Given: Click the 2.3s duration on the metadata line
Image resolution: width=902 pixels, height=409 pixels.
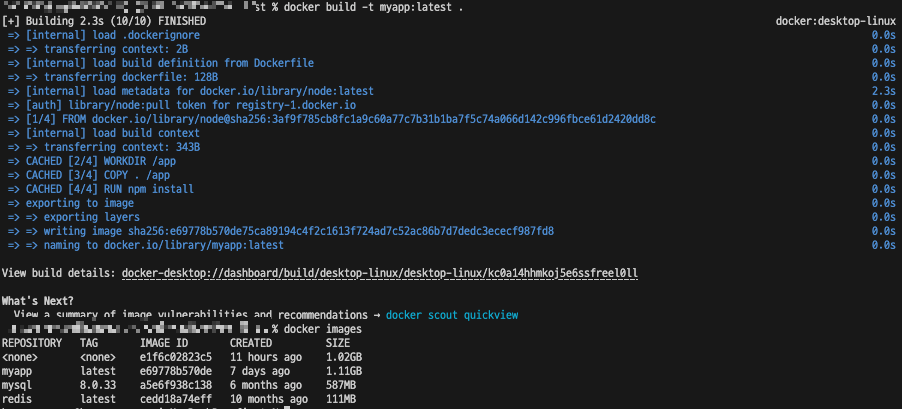Looking at the screenshot, I should 884,91.
